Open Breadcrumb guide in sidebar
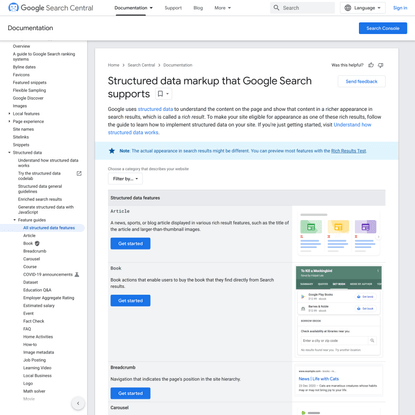Viewport: 415px width, 415px height. click(35, 251)
